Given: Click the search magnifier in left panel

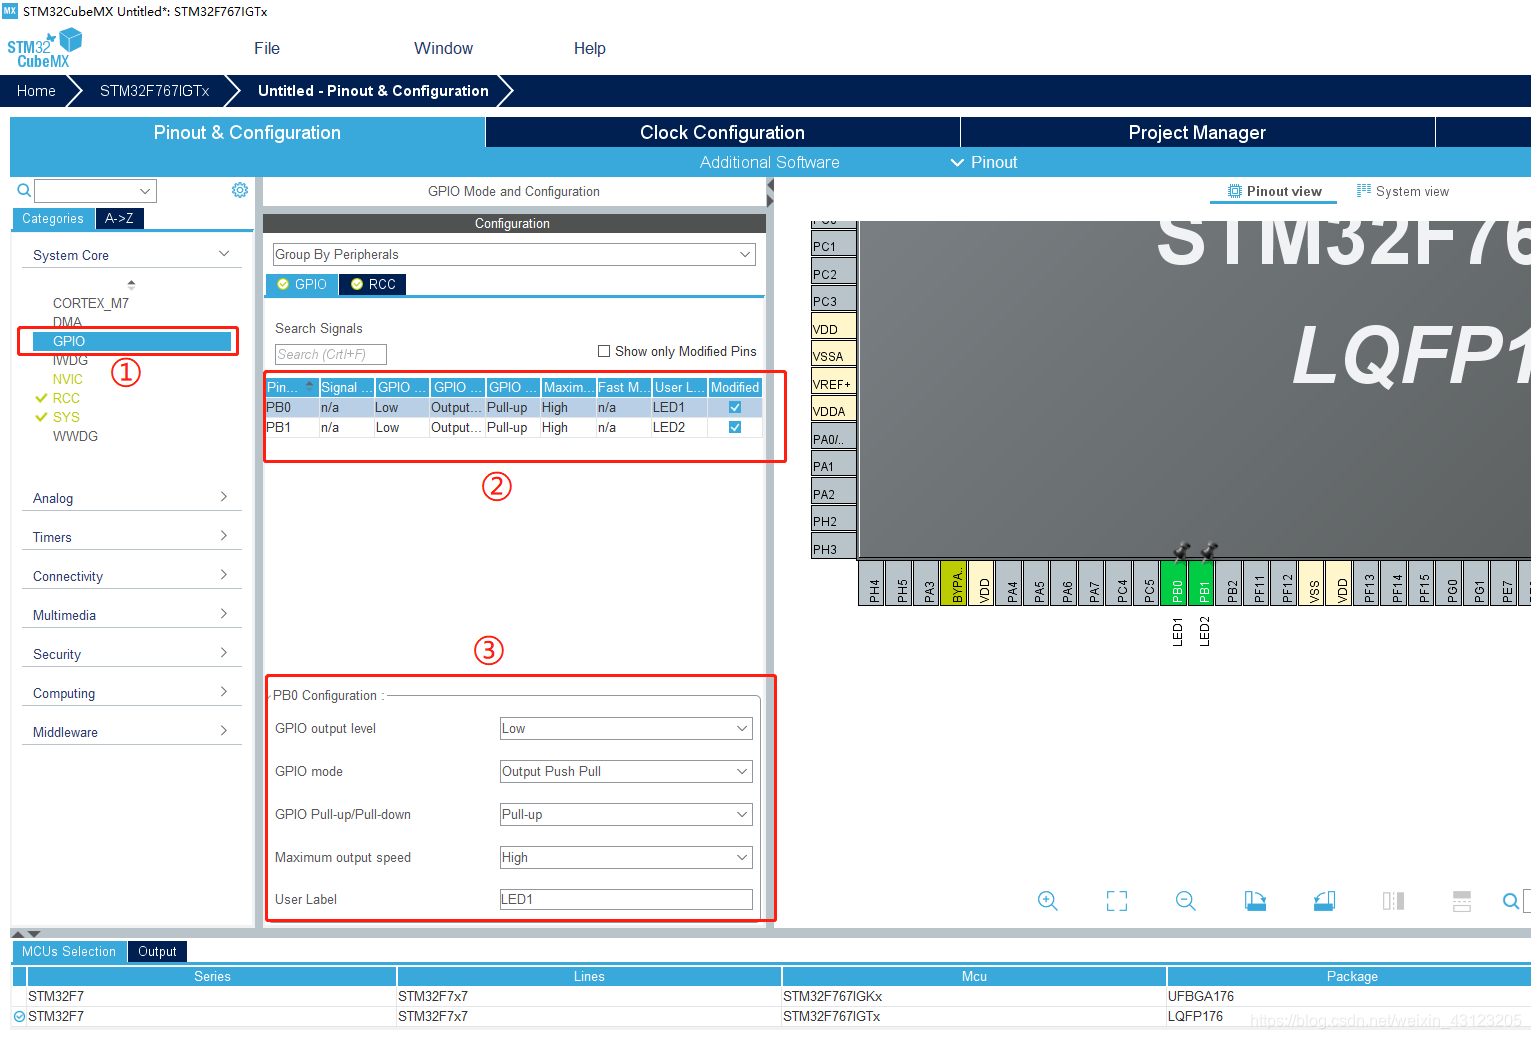Looking at the screenshot, I should coord(24,190).
